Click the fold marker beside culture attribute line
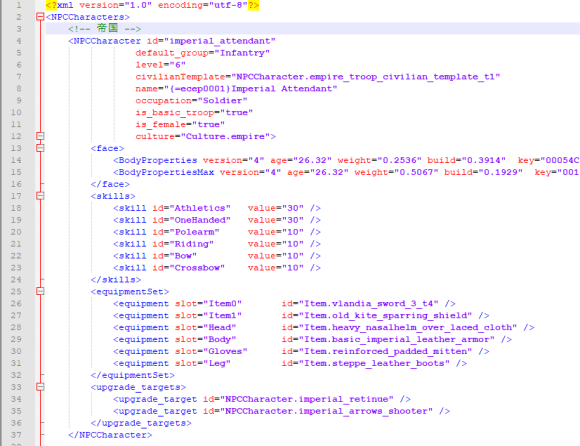 click(x=40, y=136)
